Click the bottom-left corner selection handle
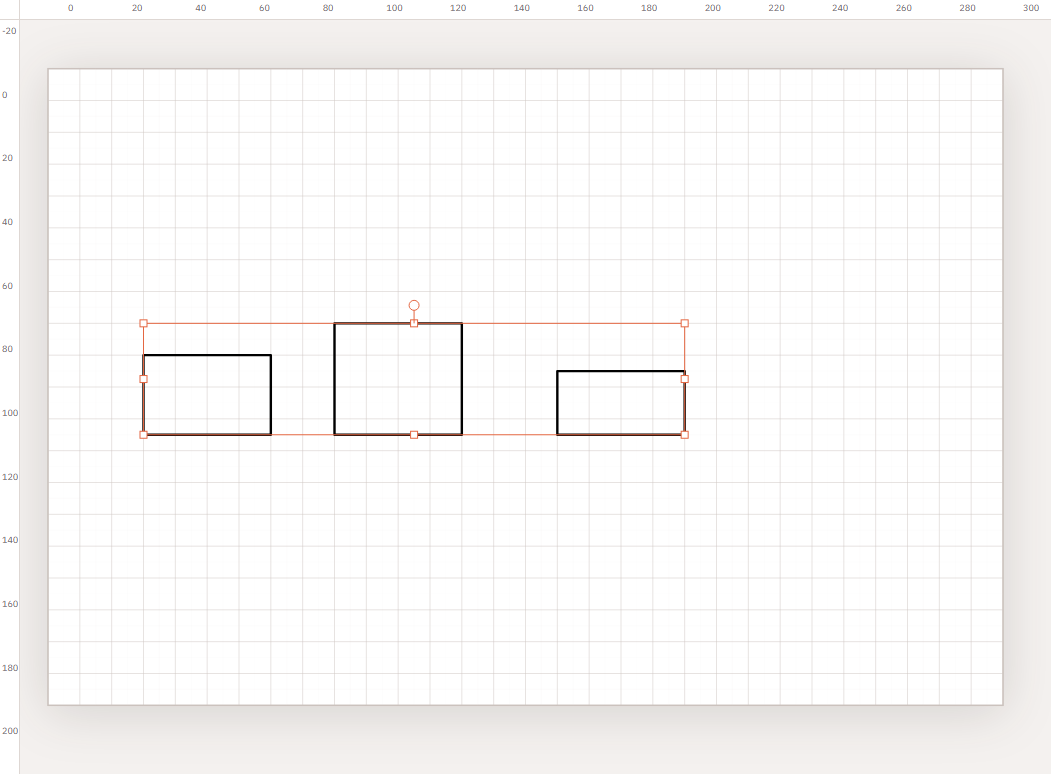This screenshot has height=774, width=1051. click(143, 435)
